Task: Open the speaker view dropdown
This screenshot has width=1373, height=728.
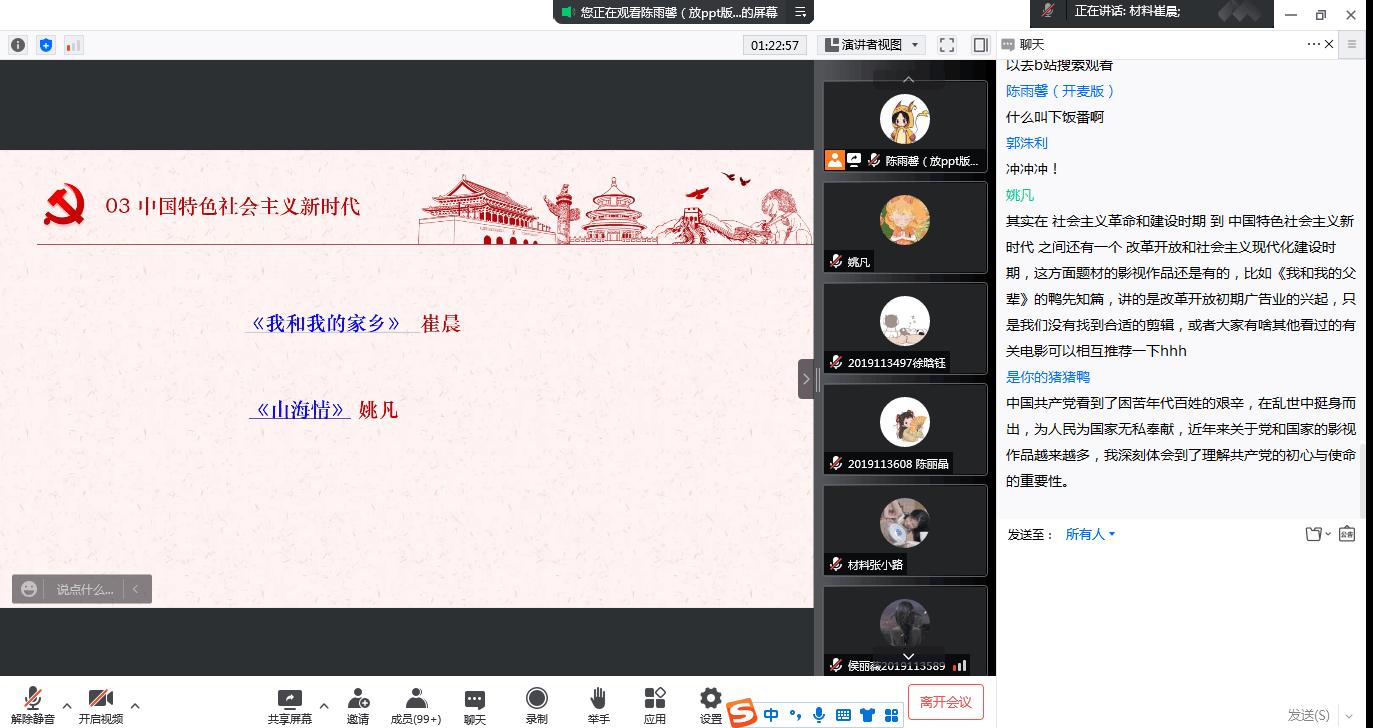Action: coord(871,45)
